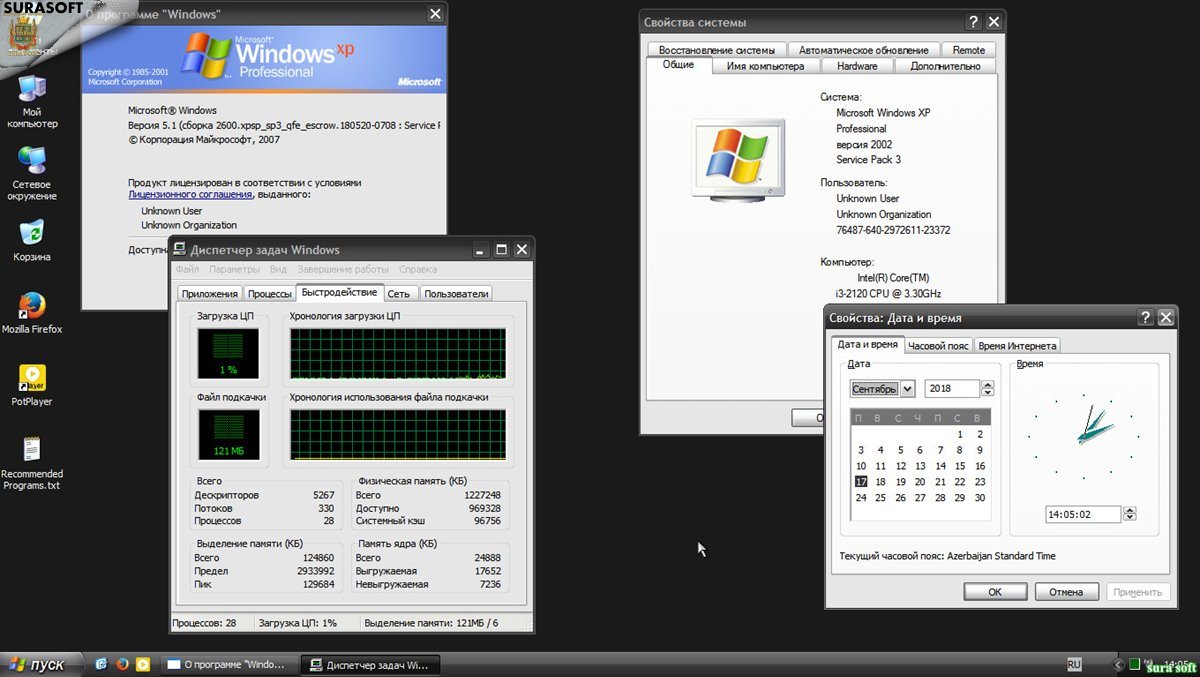Open Hardware tab in System Properties
1200x677 pixels.
[x=857, y=66]
